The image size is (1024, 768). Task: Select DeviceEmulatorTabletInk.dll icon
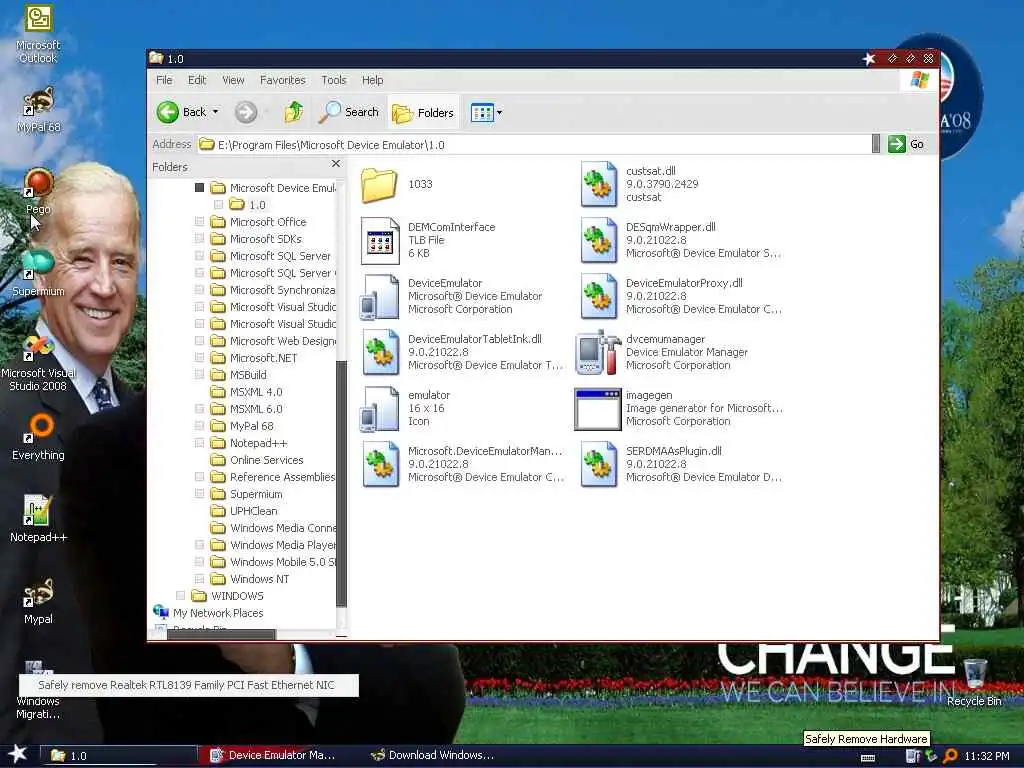[x=380, y=352]
